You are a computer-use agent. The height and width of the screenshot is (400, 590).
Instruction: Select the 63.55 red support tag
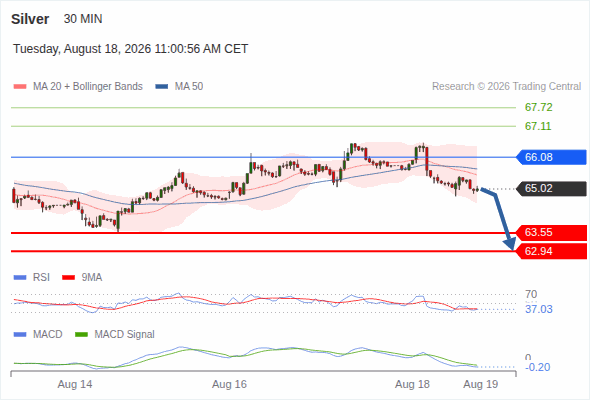pyautogui.click(x=551, y=233)
